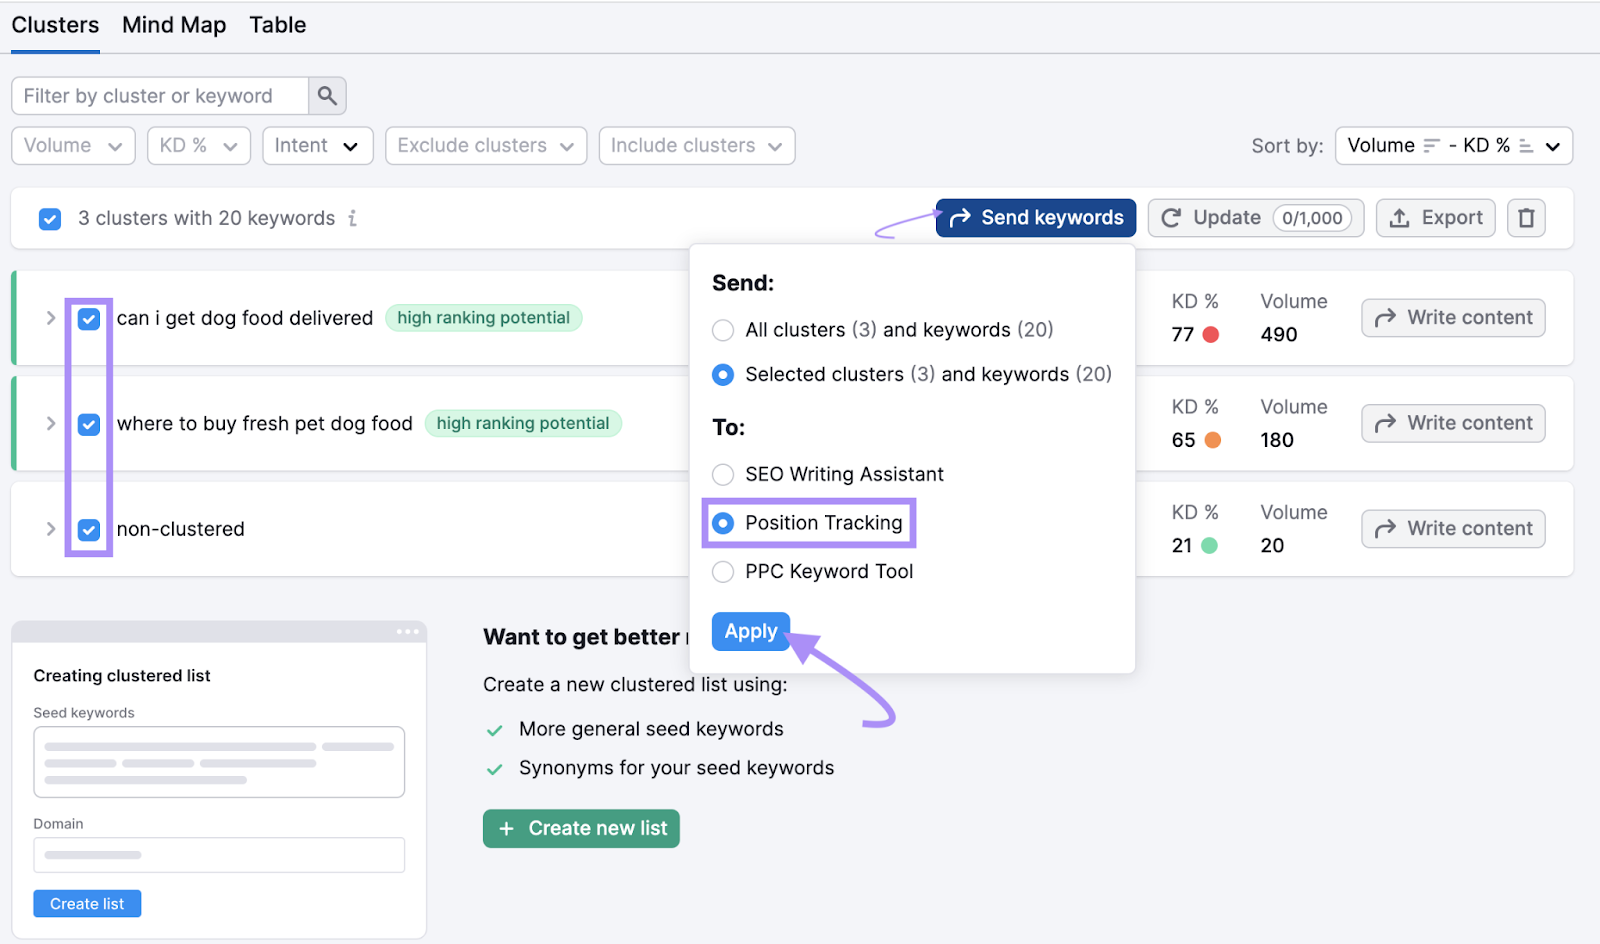
Task: Click the Export button
Action: [x=1435, y=218]
